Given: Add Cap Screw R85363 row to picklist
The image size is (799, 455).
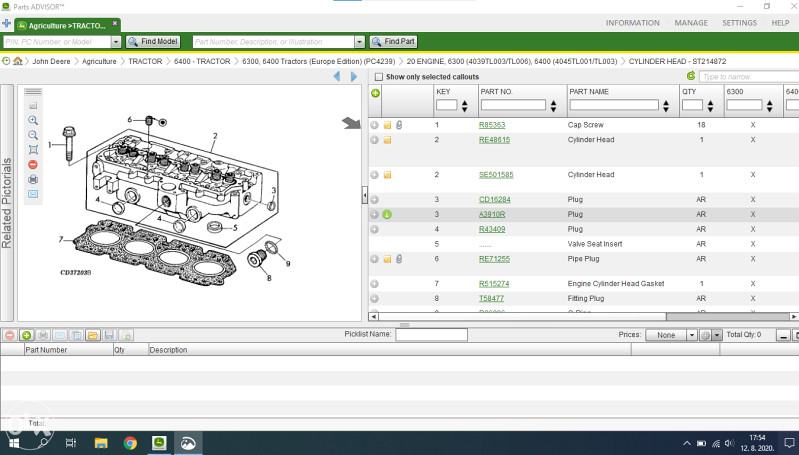Looking at the screenshot, I should [375, 125].
